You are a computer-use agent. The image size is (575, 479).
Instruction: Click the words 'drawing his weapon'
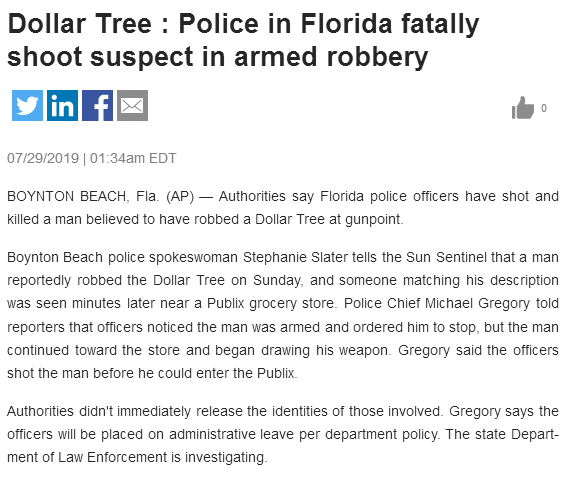pos(324,351)
